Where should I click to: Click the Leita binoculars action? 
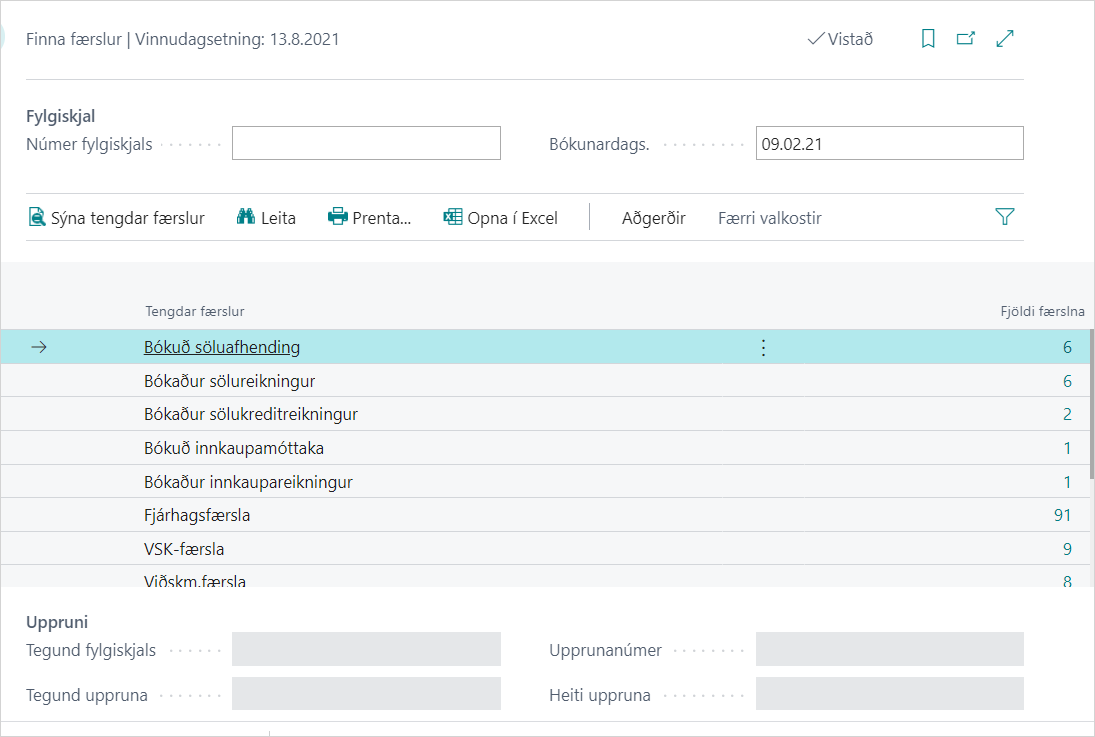[266, 218]
